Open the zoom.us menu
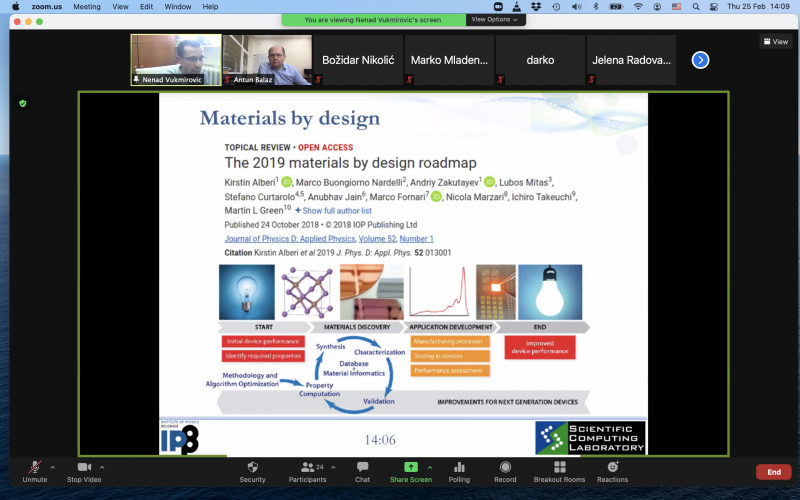Screen dimensions: 800x500 click(46, 7)
